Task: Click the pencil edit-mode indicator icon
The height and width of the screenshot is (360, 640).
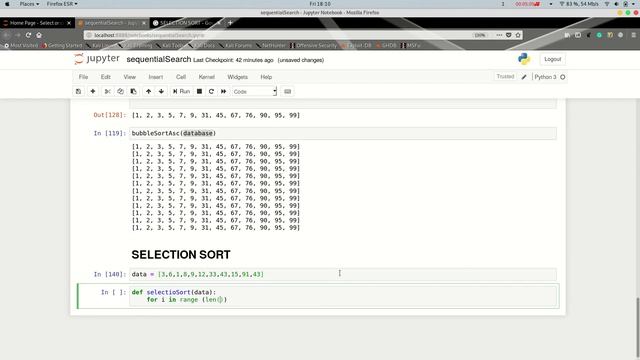Action: pyautogui.click(x=524, y=77)
